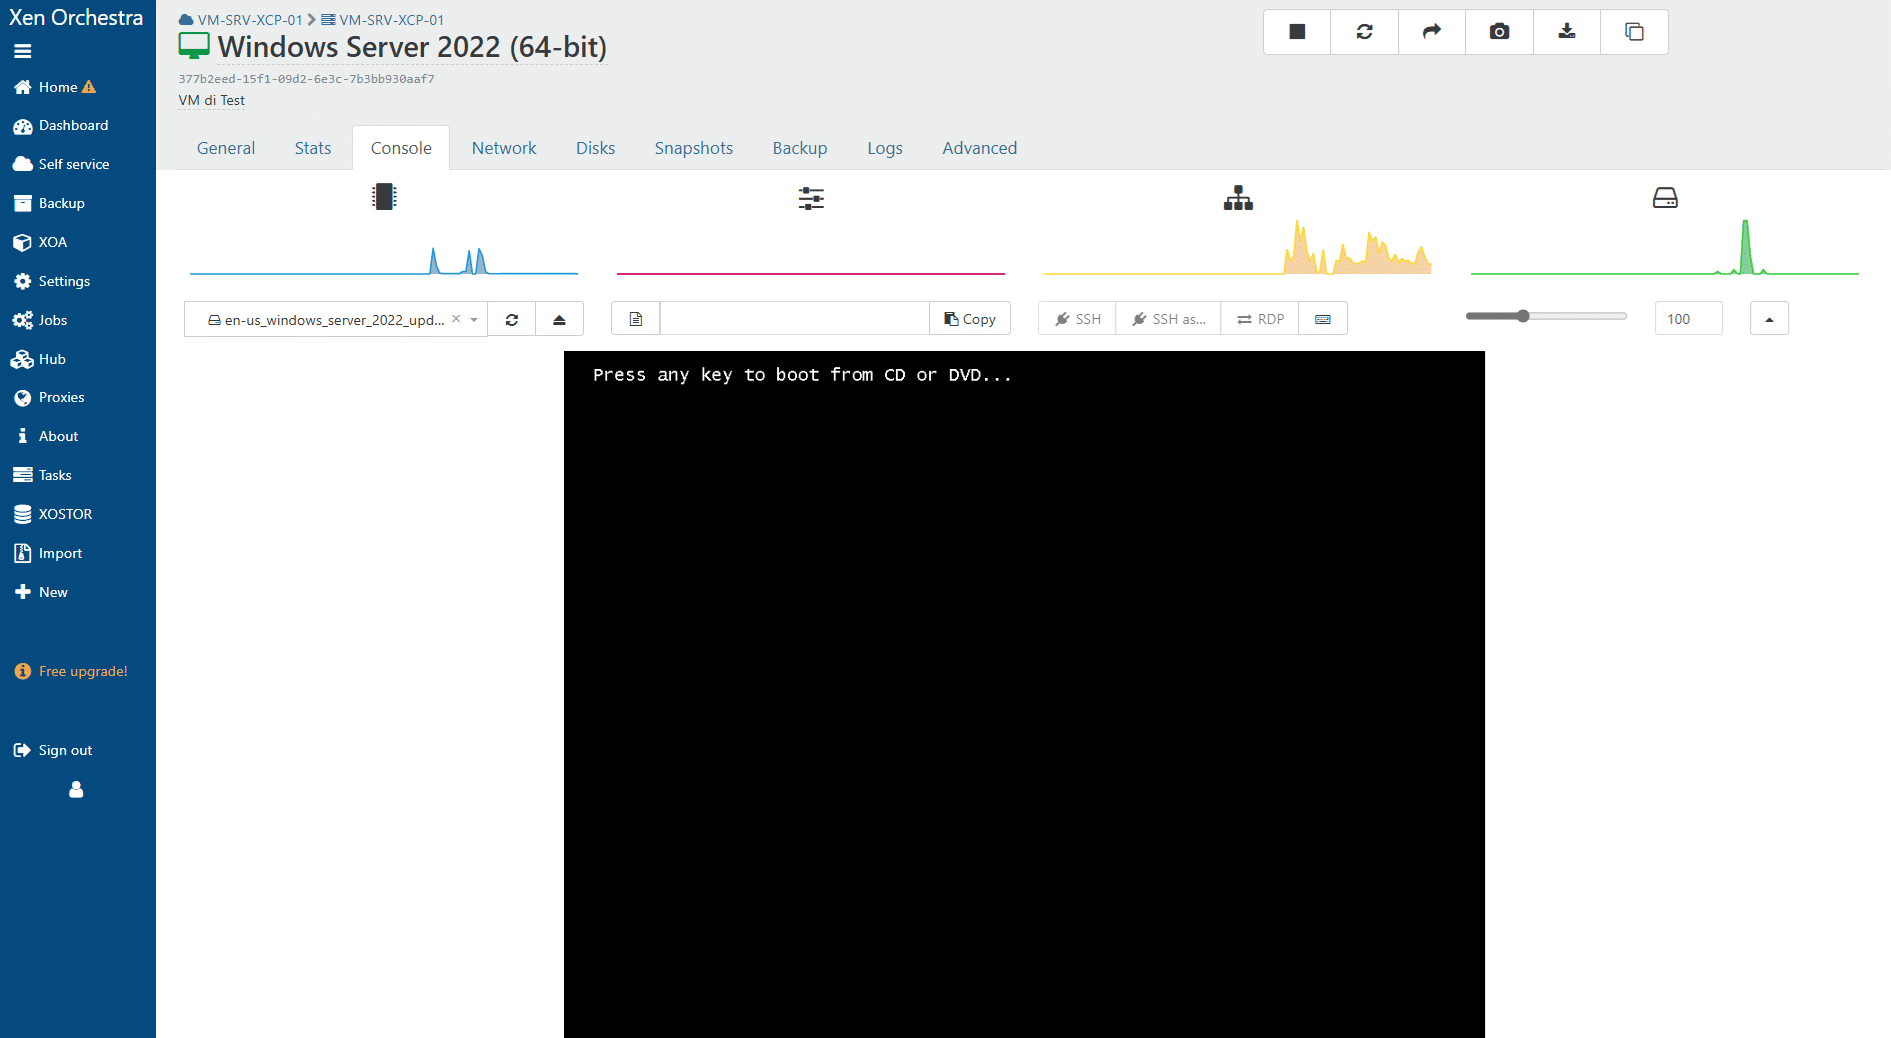Viewport: 1891px width, 1038px height.
Task: Open Proxies in the sidebar
Action: pos(49,397)
